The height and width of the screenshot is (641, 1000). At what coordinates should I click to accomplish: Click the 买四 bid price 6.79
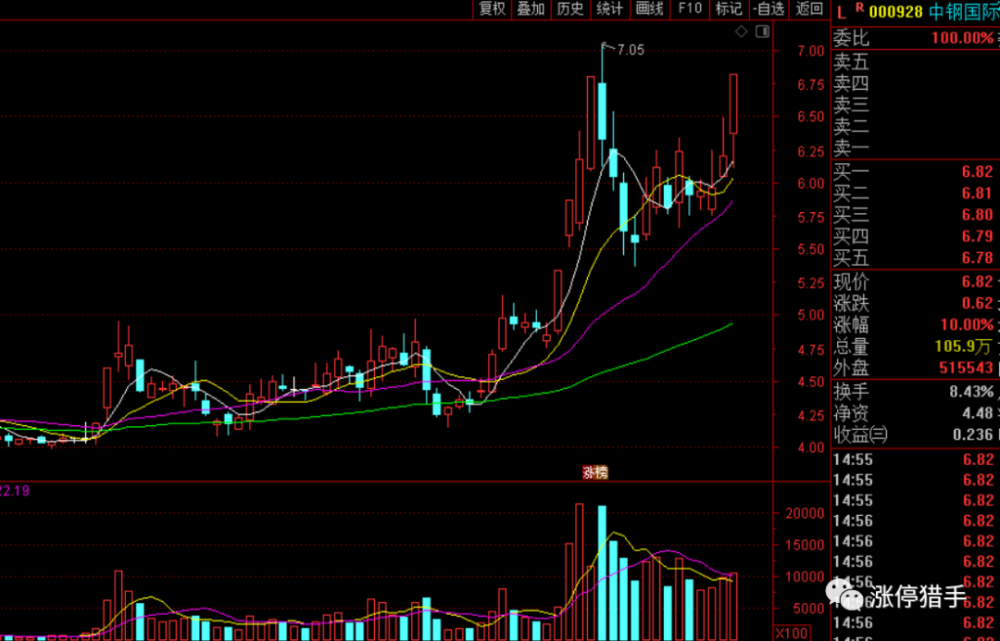click(978, 237)
